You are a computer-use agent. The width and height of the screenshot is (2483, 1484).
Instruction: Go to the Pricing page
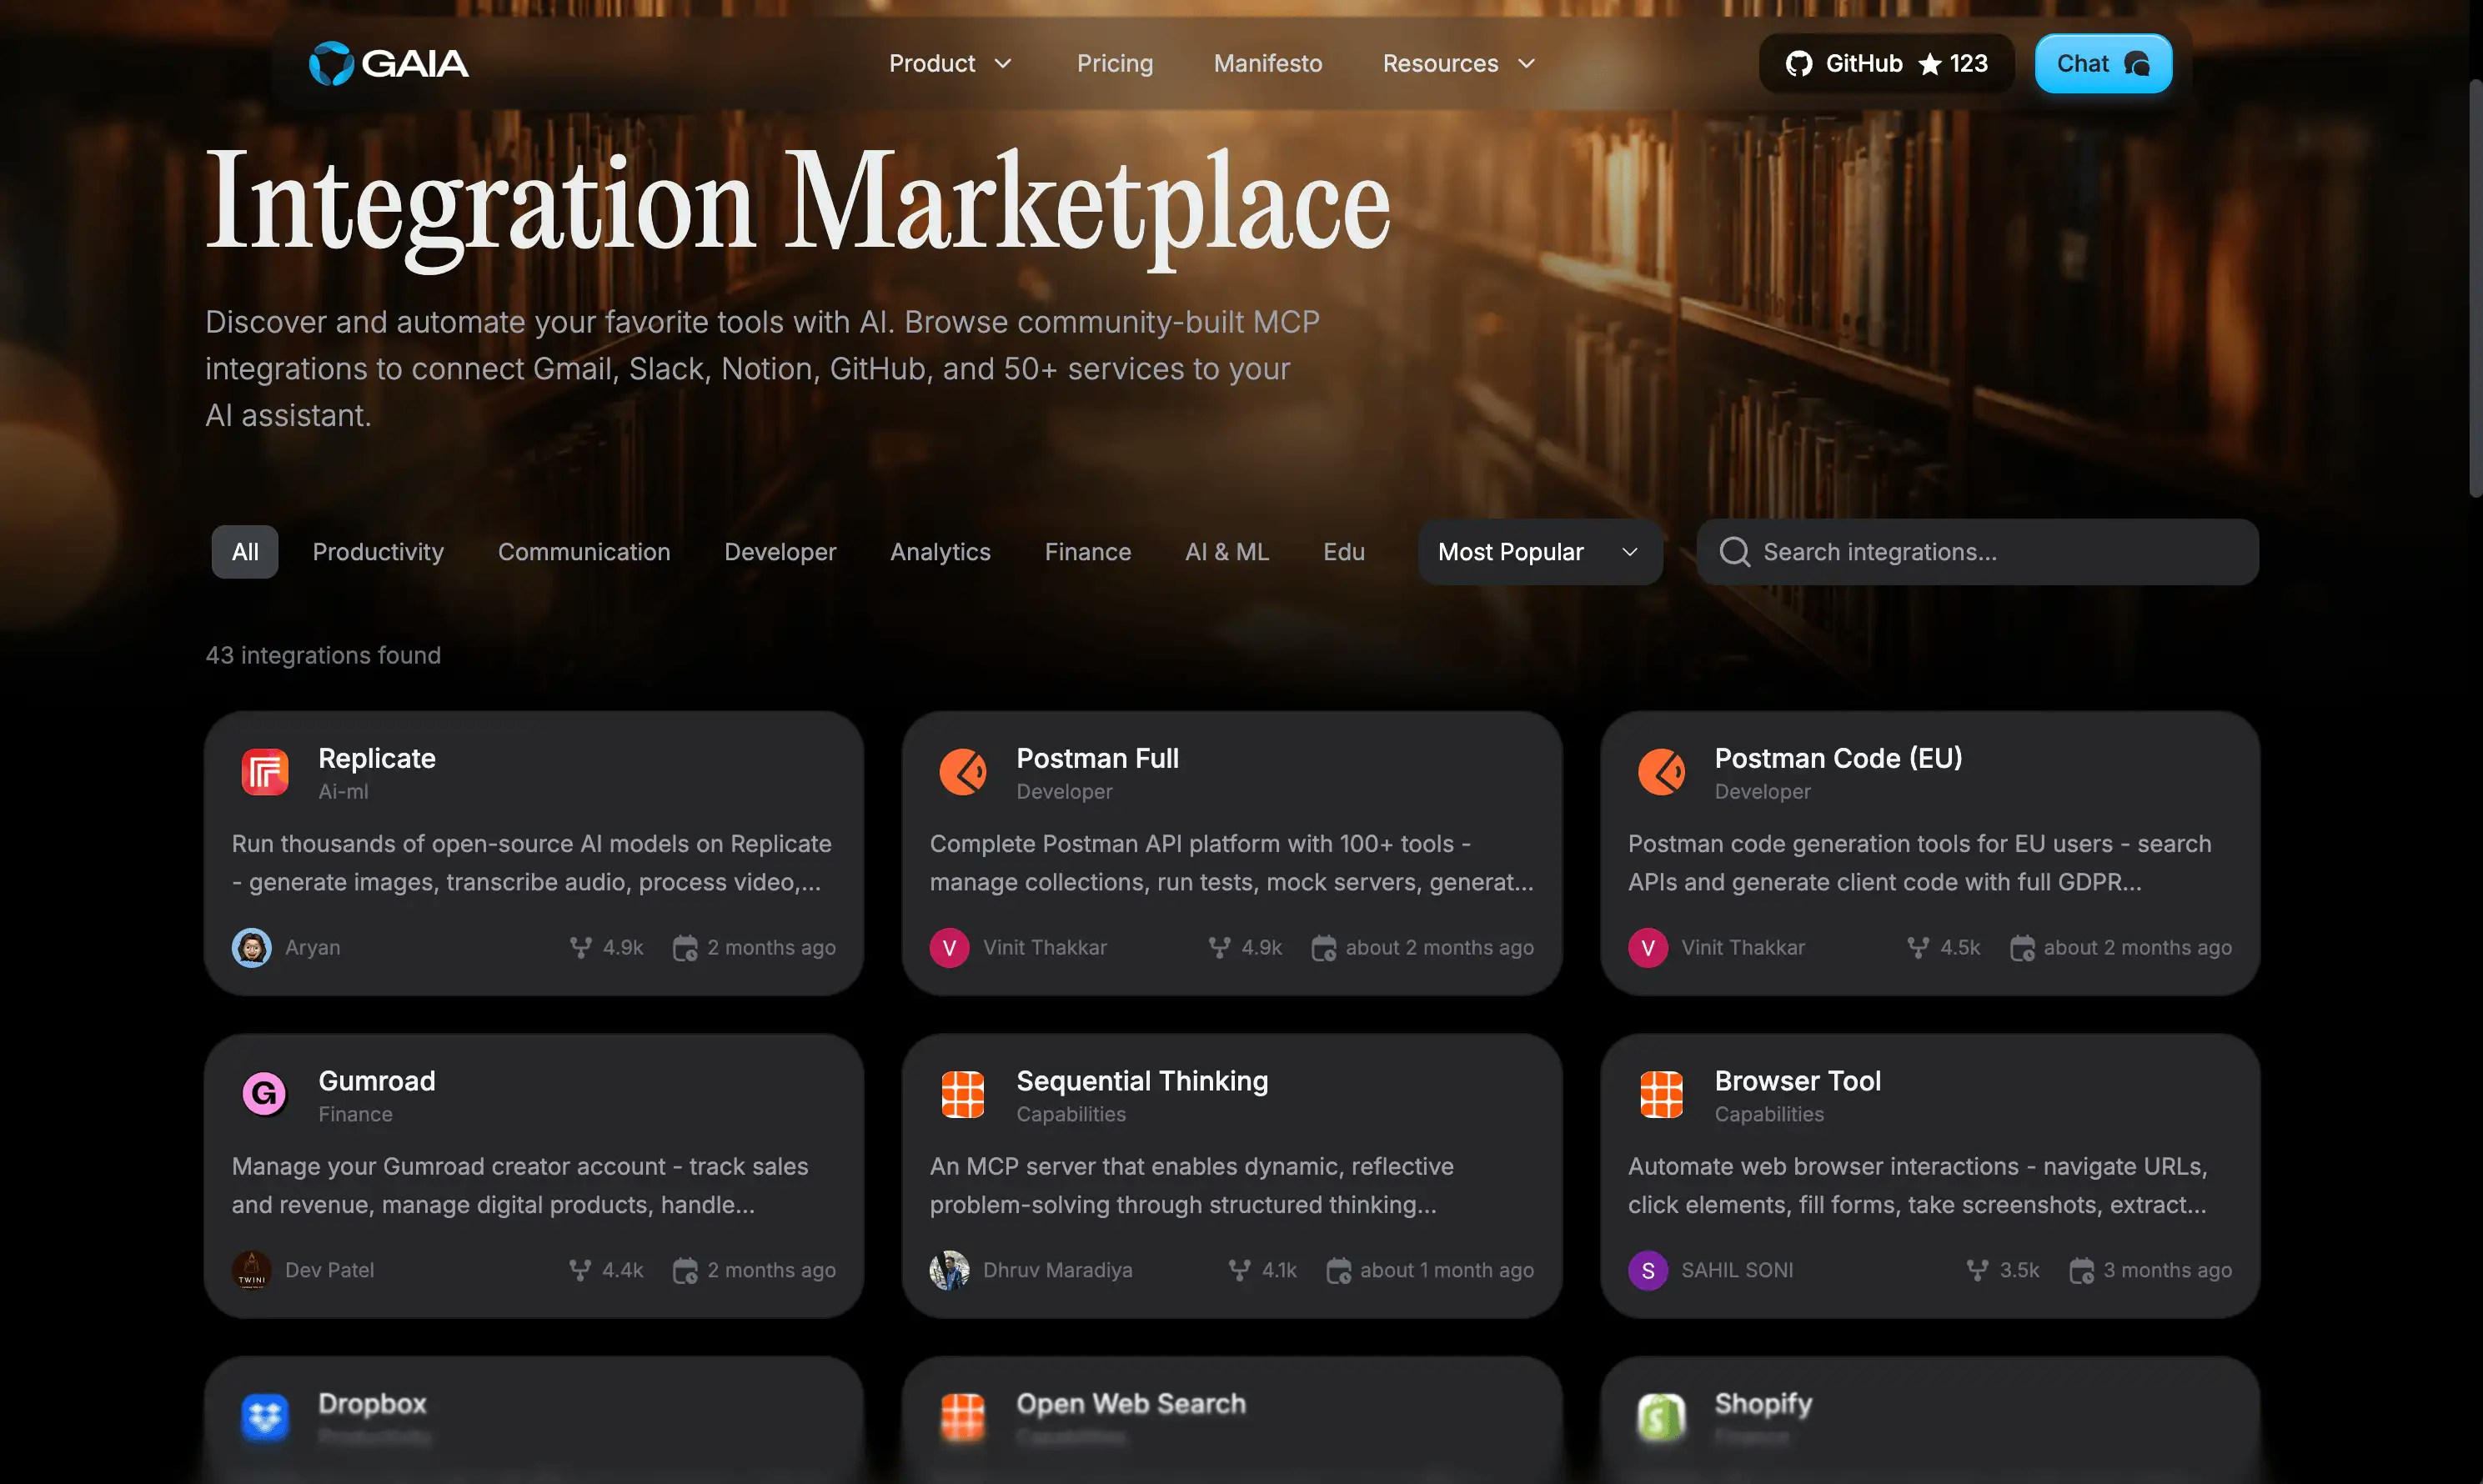coord(1114,64)
